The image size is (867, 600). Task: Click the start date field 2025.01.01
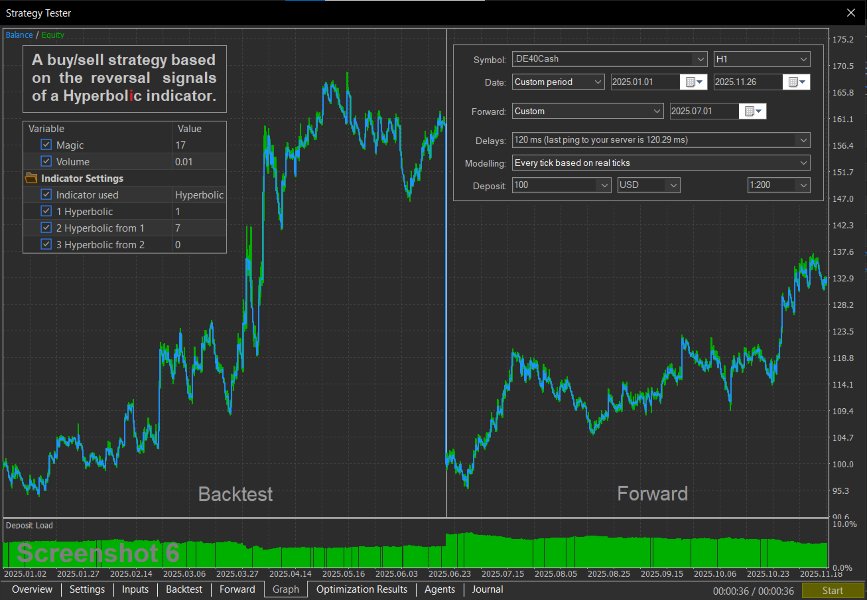tap(645, 82)
